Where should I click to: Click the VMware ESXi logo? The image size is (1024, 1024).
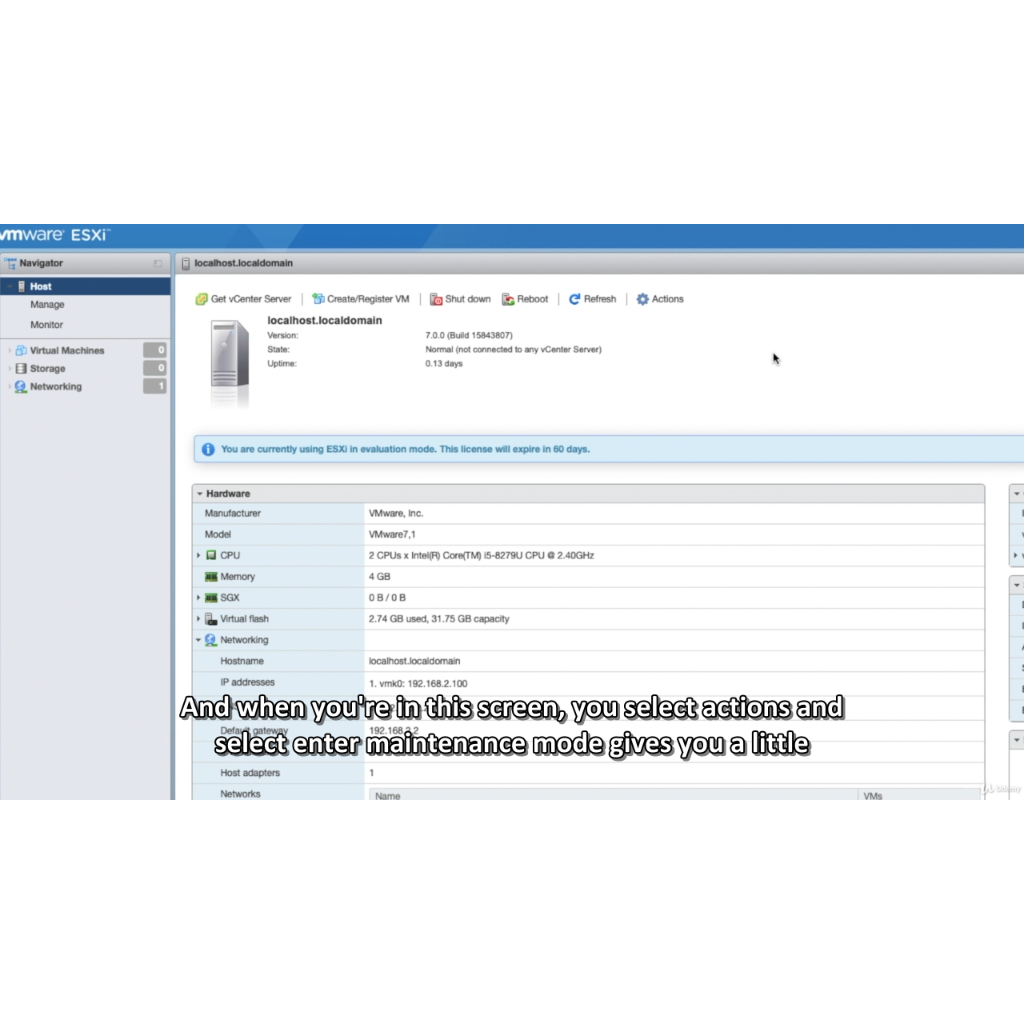point(55,234)
